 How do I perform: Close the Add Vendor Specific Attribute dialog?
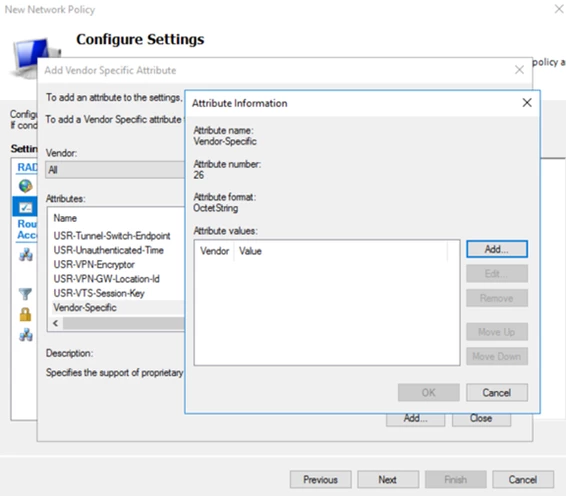point(519,70)
